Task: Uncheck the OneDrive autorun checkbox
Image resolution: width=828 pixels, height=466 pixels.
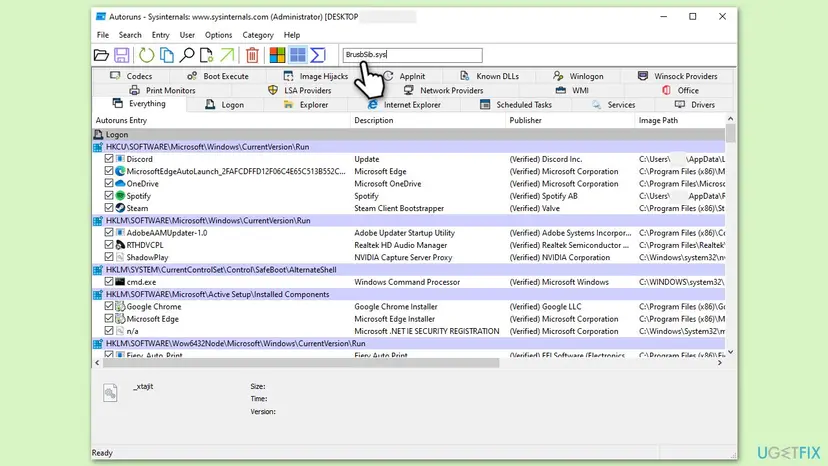Action: tap(109, 183)
